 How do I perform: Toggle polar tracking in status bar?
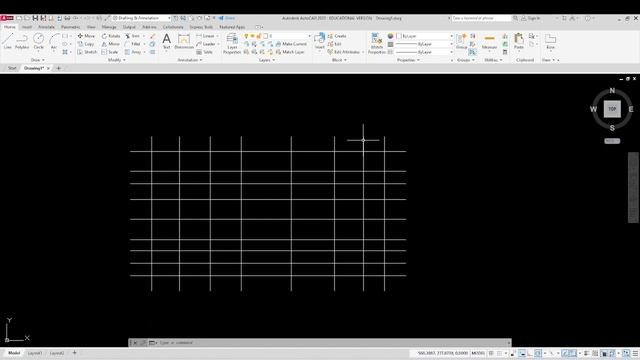(538, 353)
